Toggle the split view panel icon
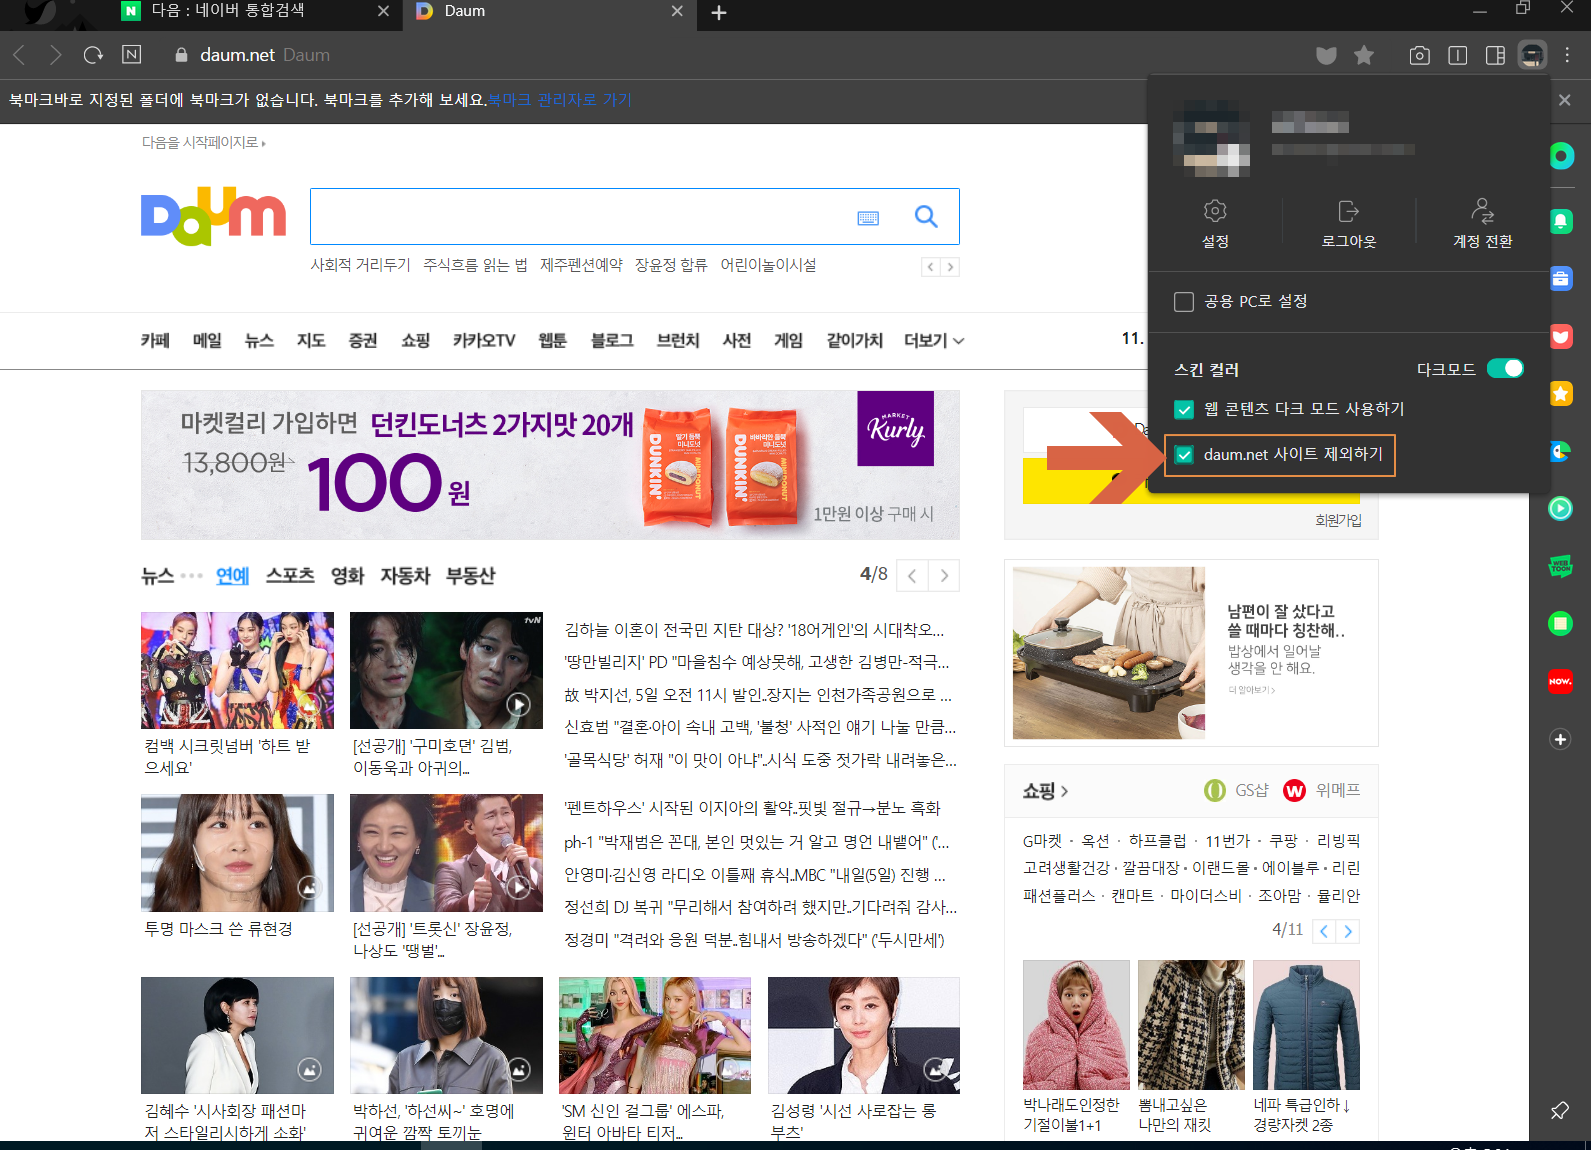Image resolution: width=1591 pixels, height=1150 pixels. (1458, 55)
